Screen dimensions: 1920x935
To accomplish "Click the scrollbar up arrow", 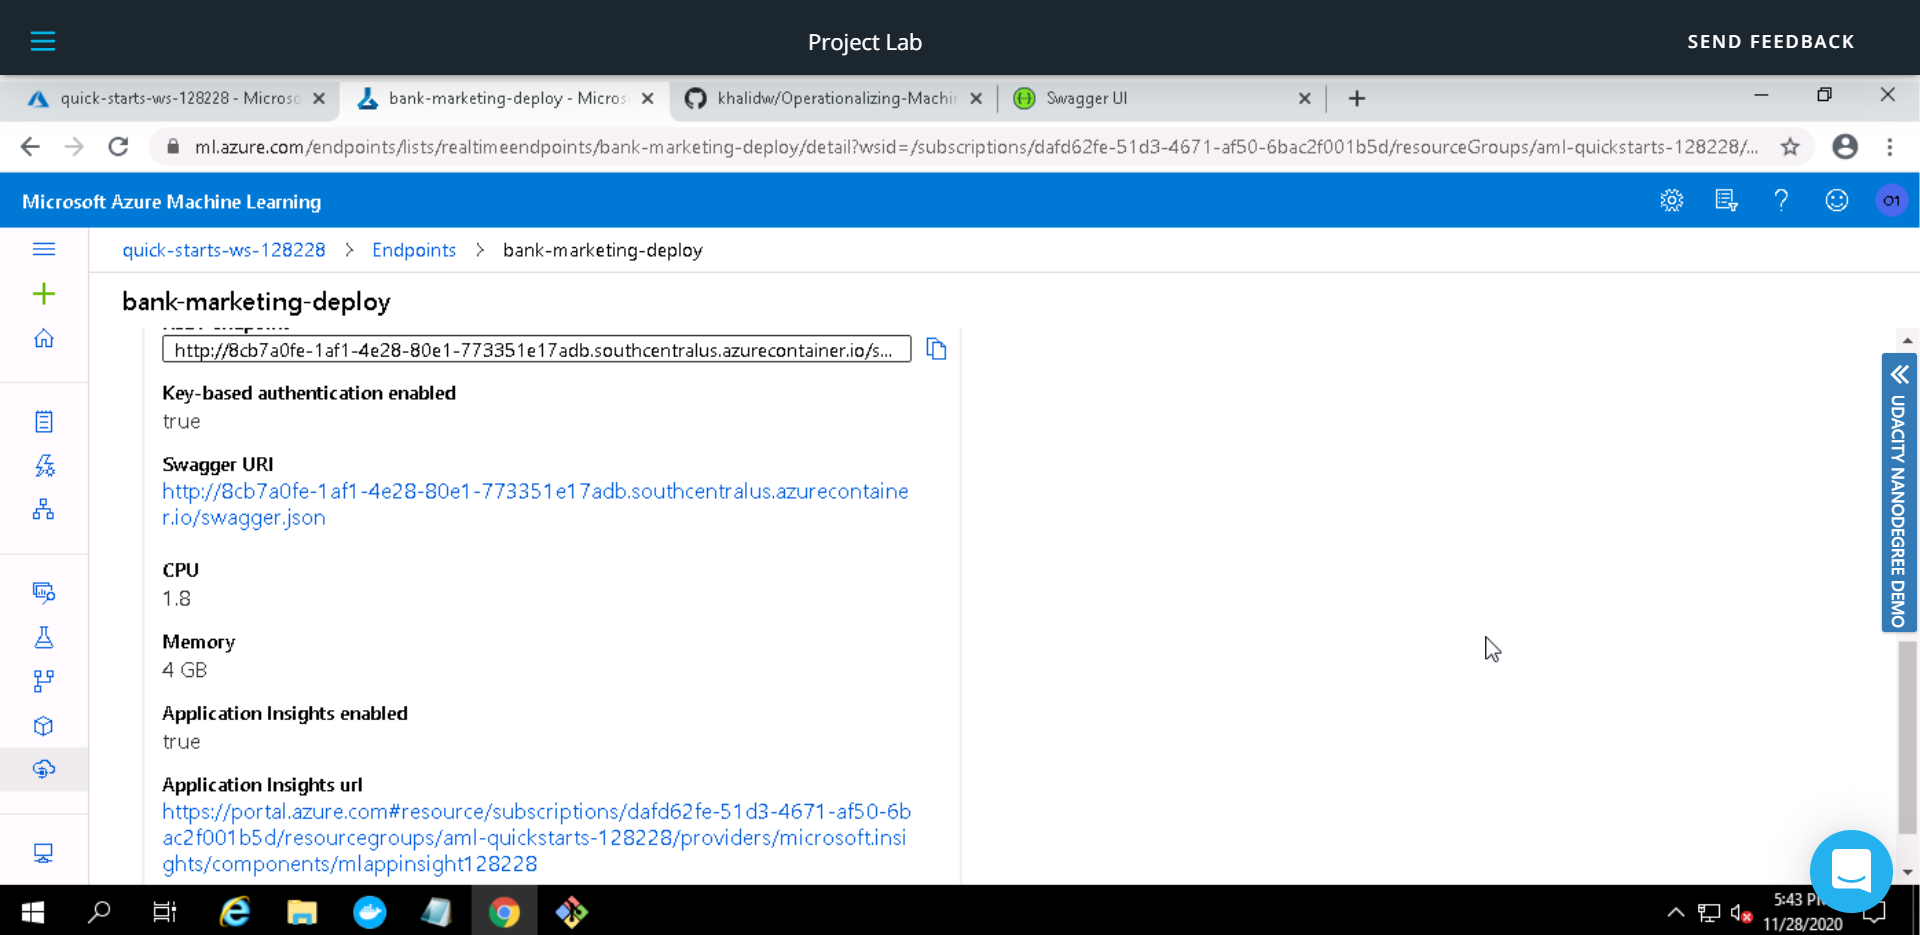I will point(1907,341).
